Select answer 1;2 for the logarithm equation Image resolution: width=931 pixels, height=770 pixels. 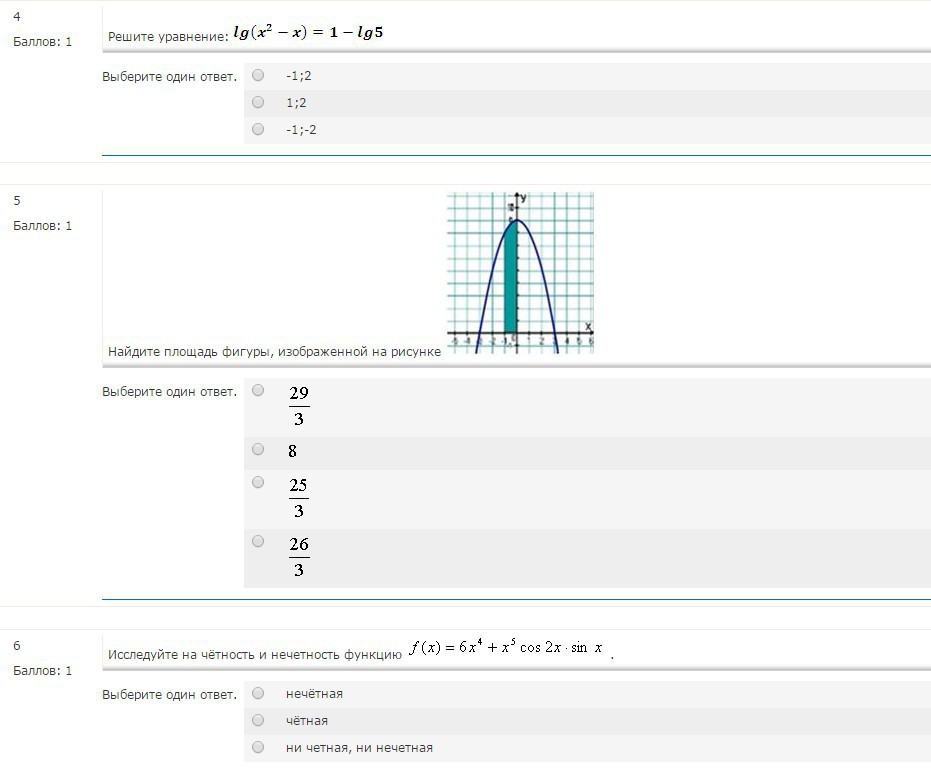pos(259,102)
